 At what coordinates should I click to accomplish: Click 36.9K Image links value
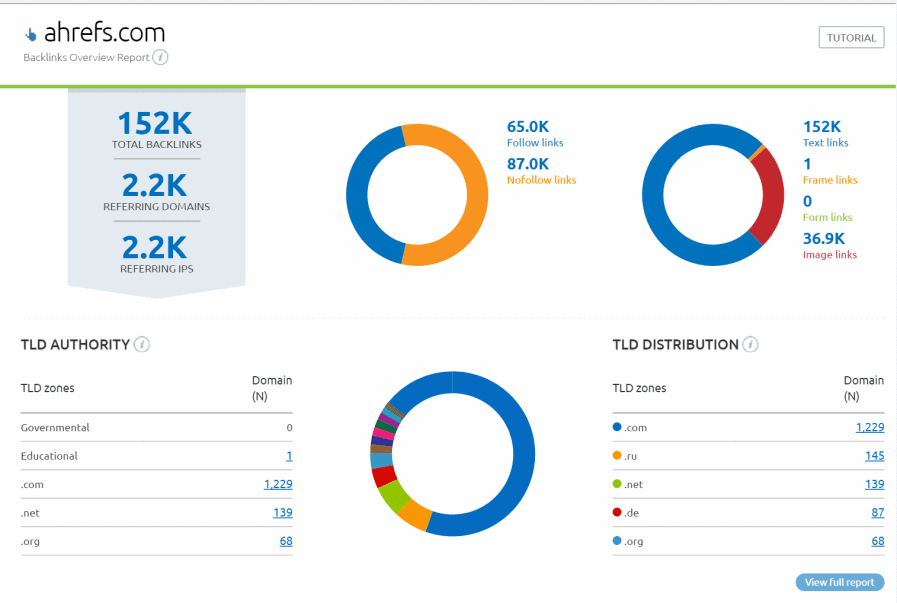[823, 238]
